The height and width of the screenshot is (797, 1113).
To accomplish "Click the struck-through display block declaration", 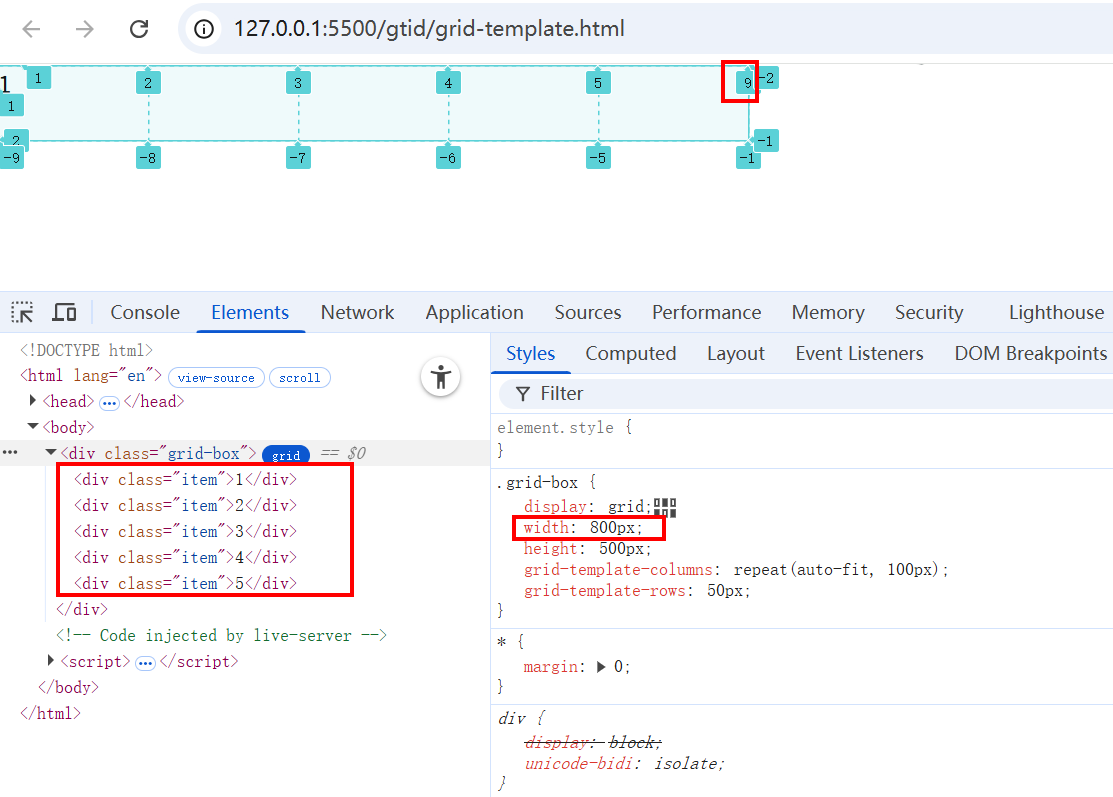I will (593, 742).
